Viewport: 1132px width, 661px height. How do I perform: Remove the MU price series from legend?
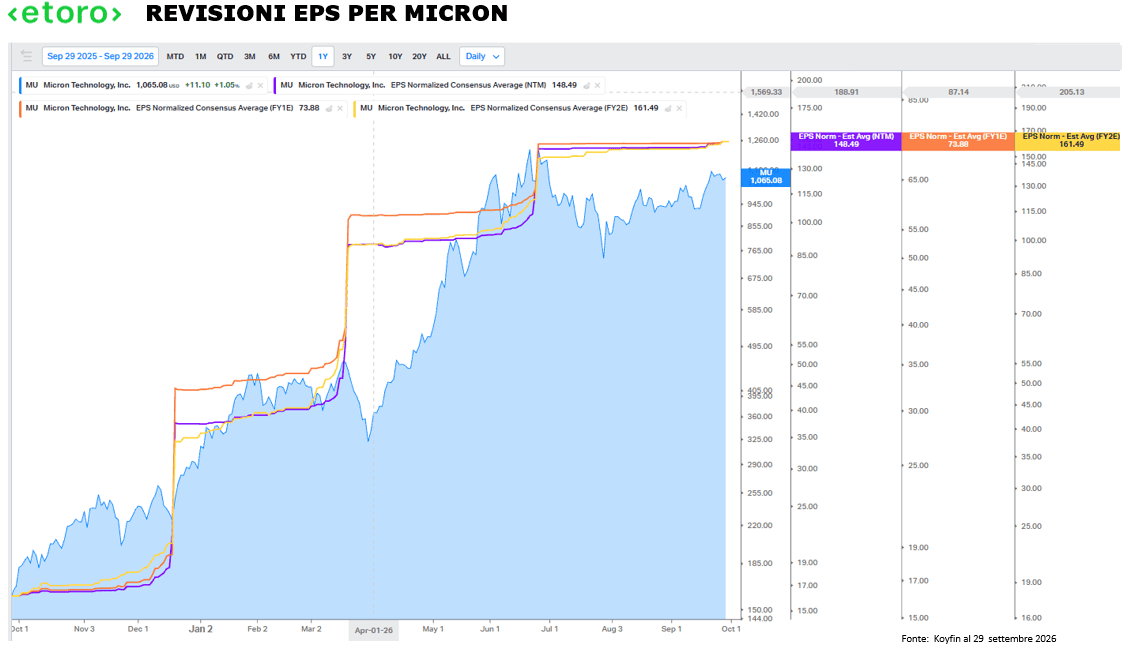point(261,86)
